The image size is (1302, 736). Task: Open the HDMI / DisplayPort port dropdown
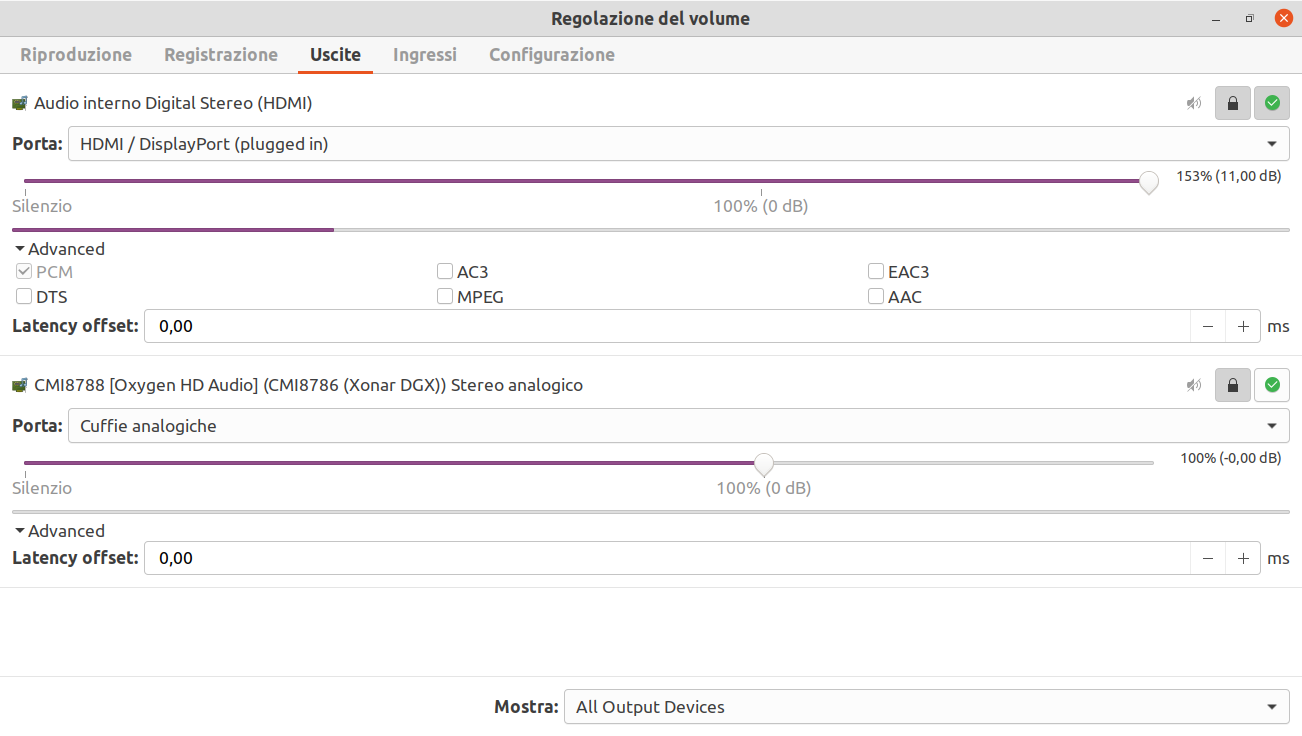pyautogui.click(x=679, y=144)
